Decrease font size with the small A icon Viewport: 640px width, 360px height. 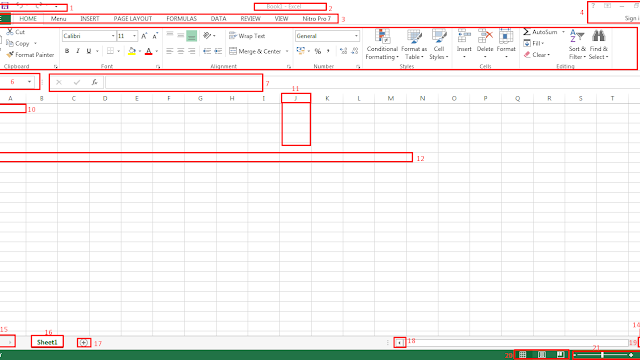tap(155, 36)
